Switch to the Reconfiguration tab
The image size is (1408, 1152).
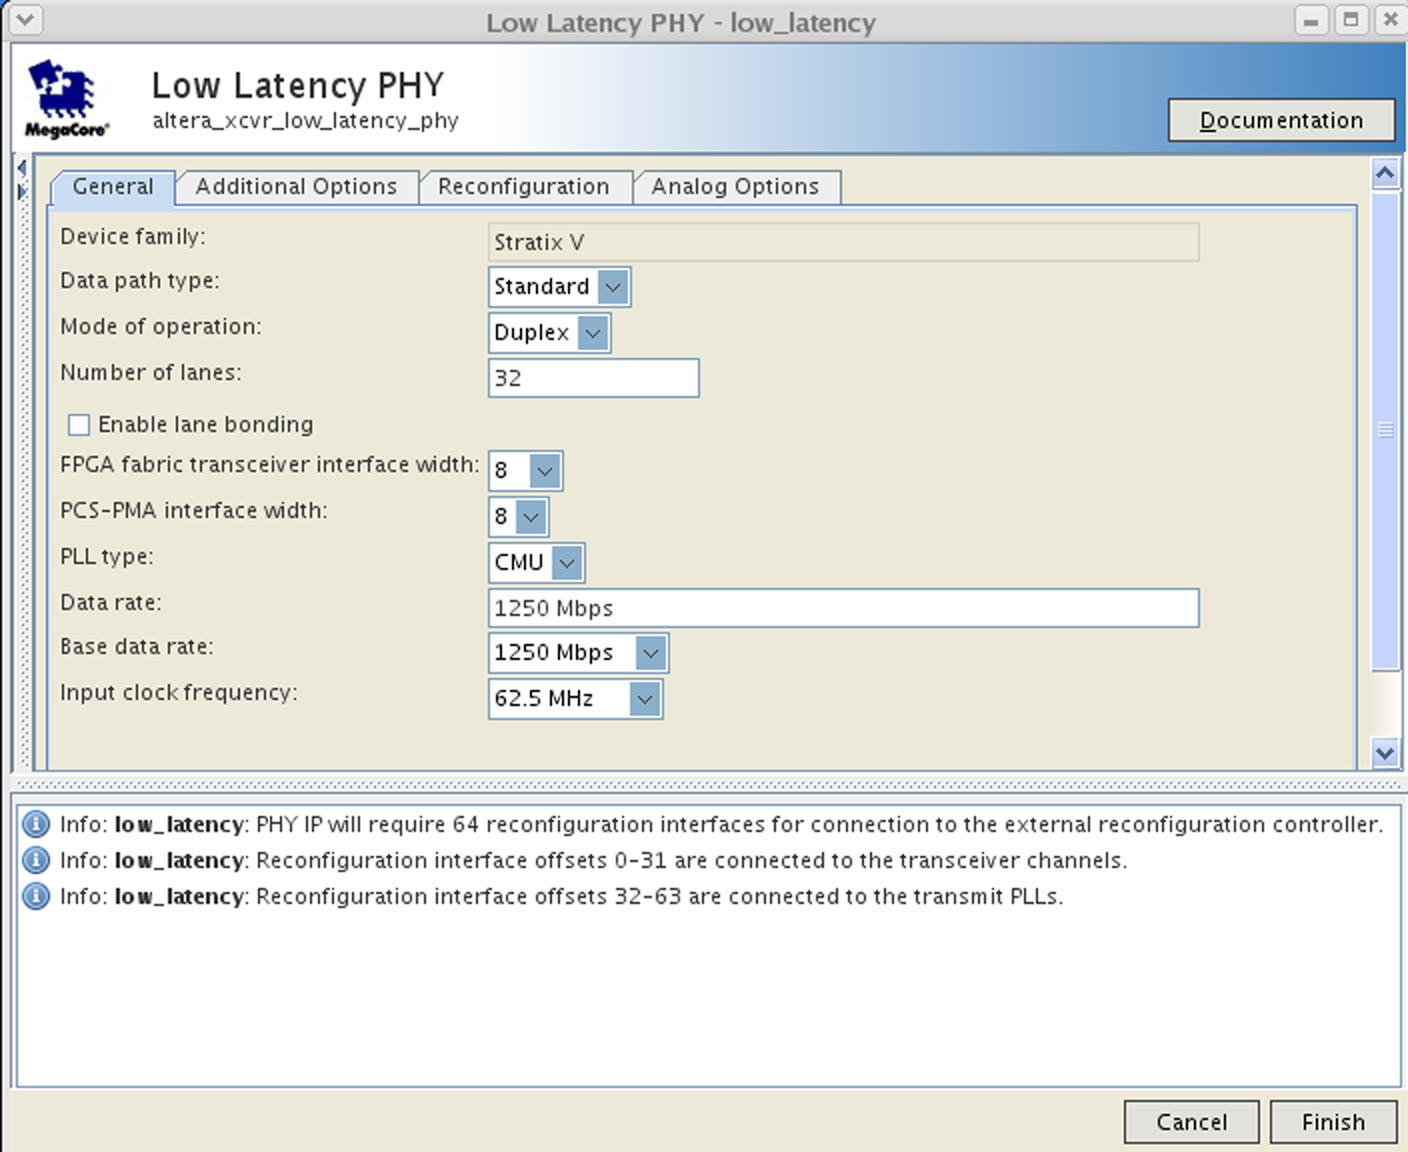(524, 187)
